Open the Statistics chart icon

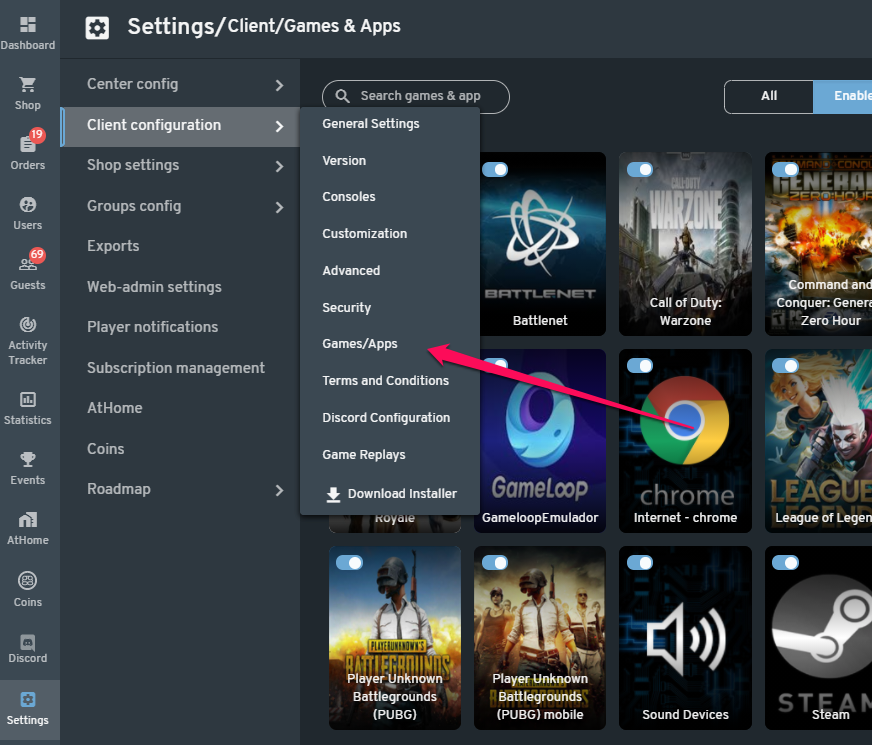28,399
